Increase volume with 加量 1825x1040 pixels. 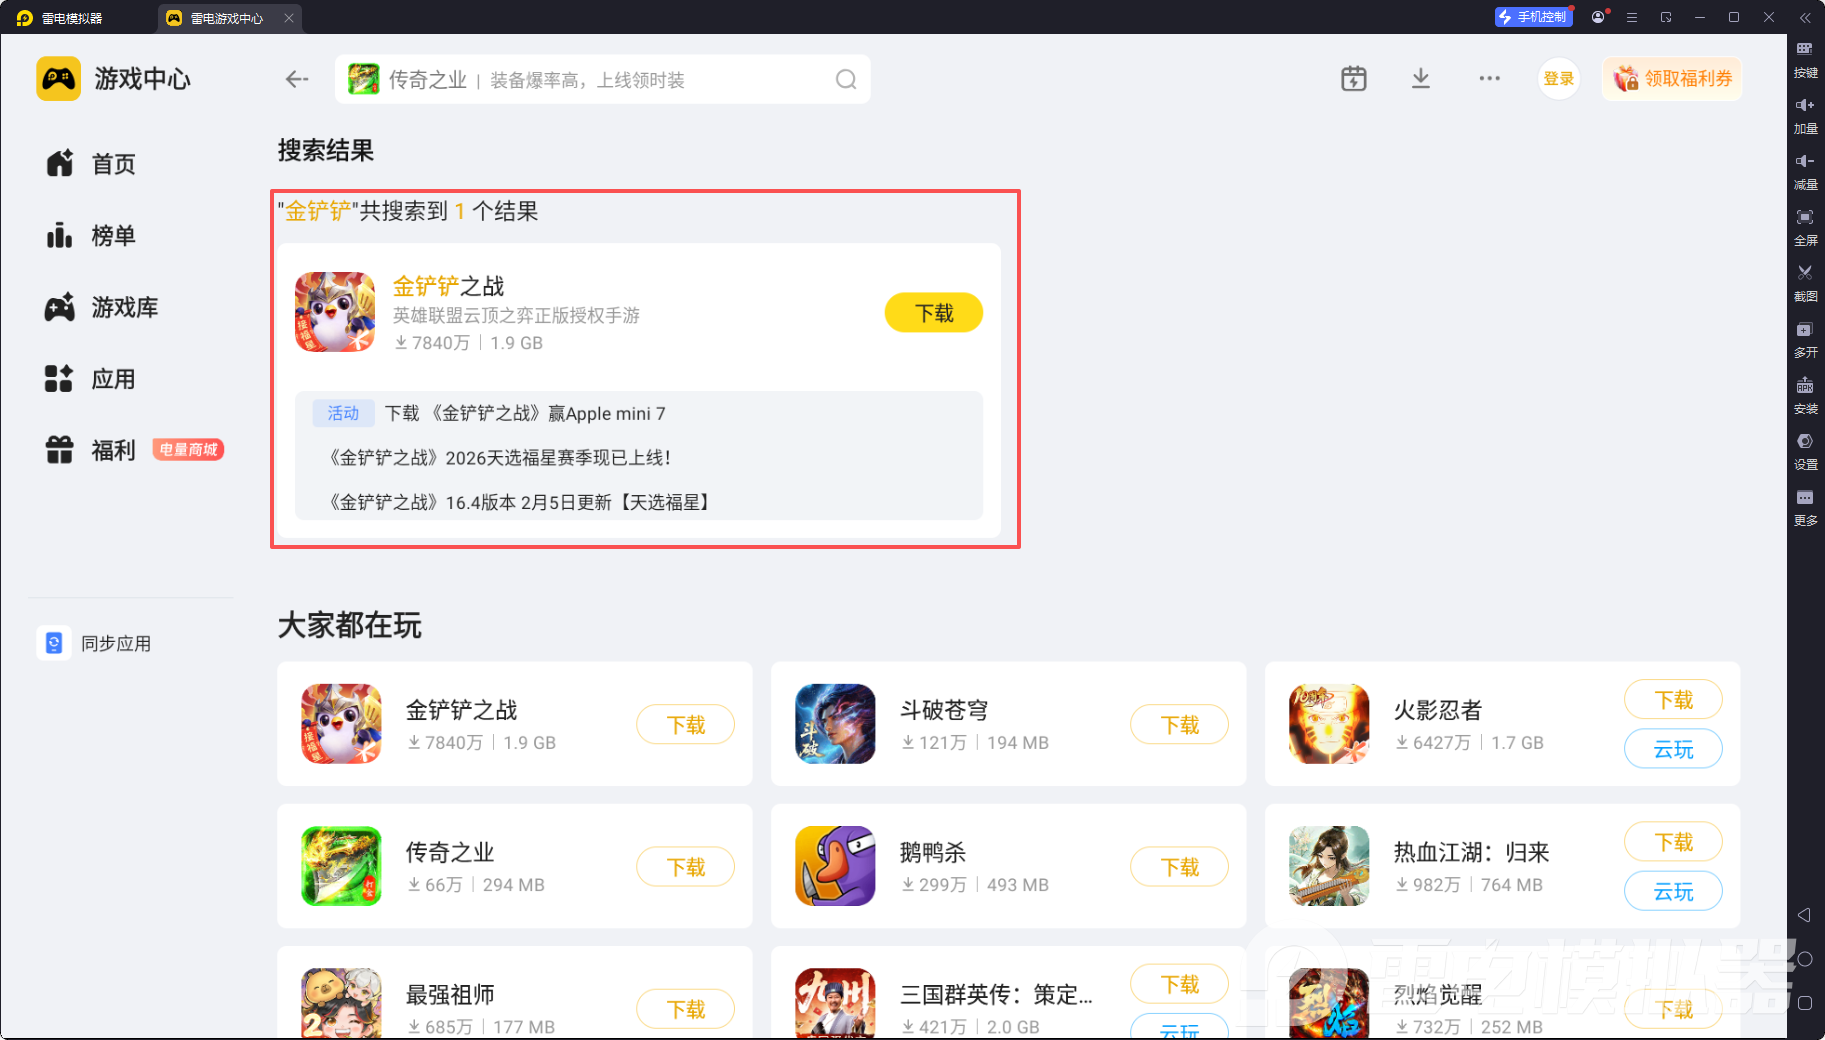(1805, 116)
